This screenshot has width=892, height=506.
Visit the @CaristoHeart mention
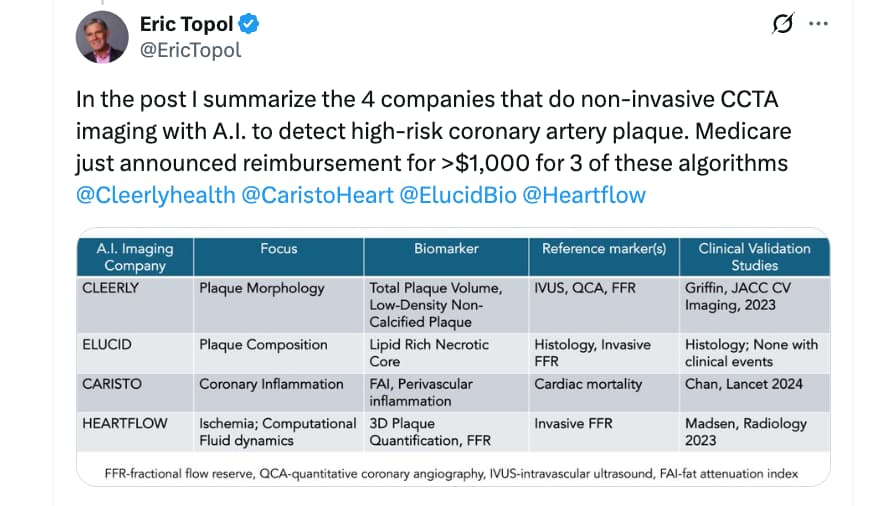pos(318,194)
